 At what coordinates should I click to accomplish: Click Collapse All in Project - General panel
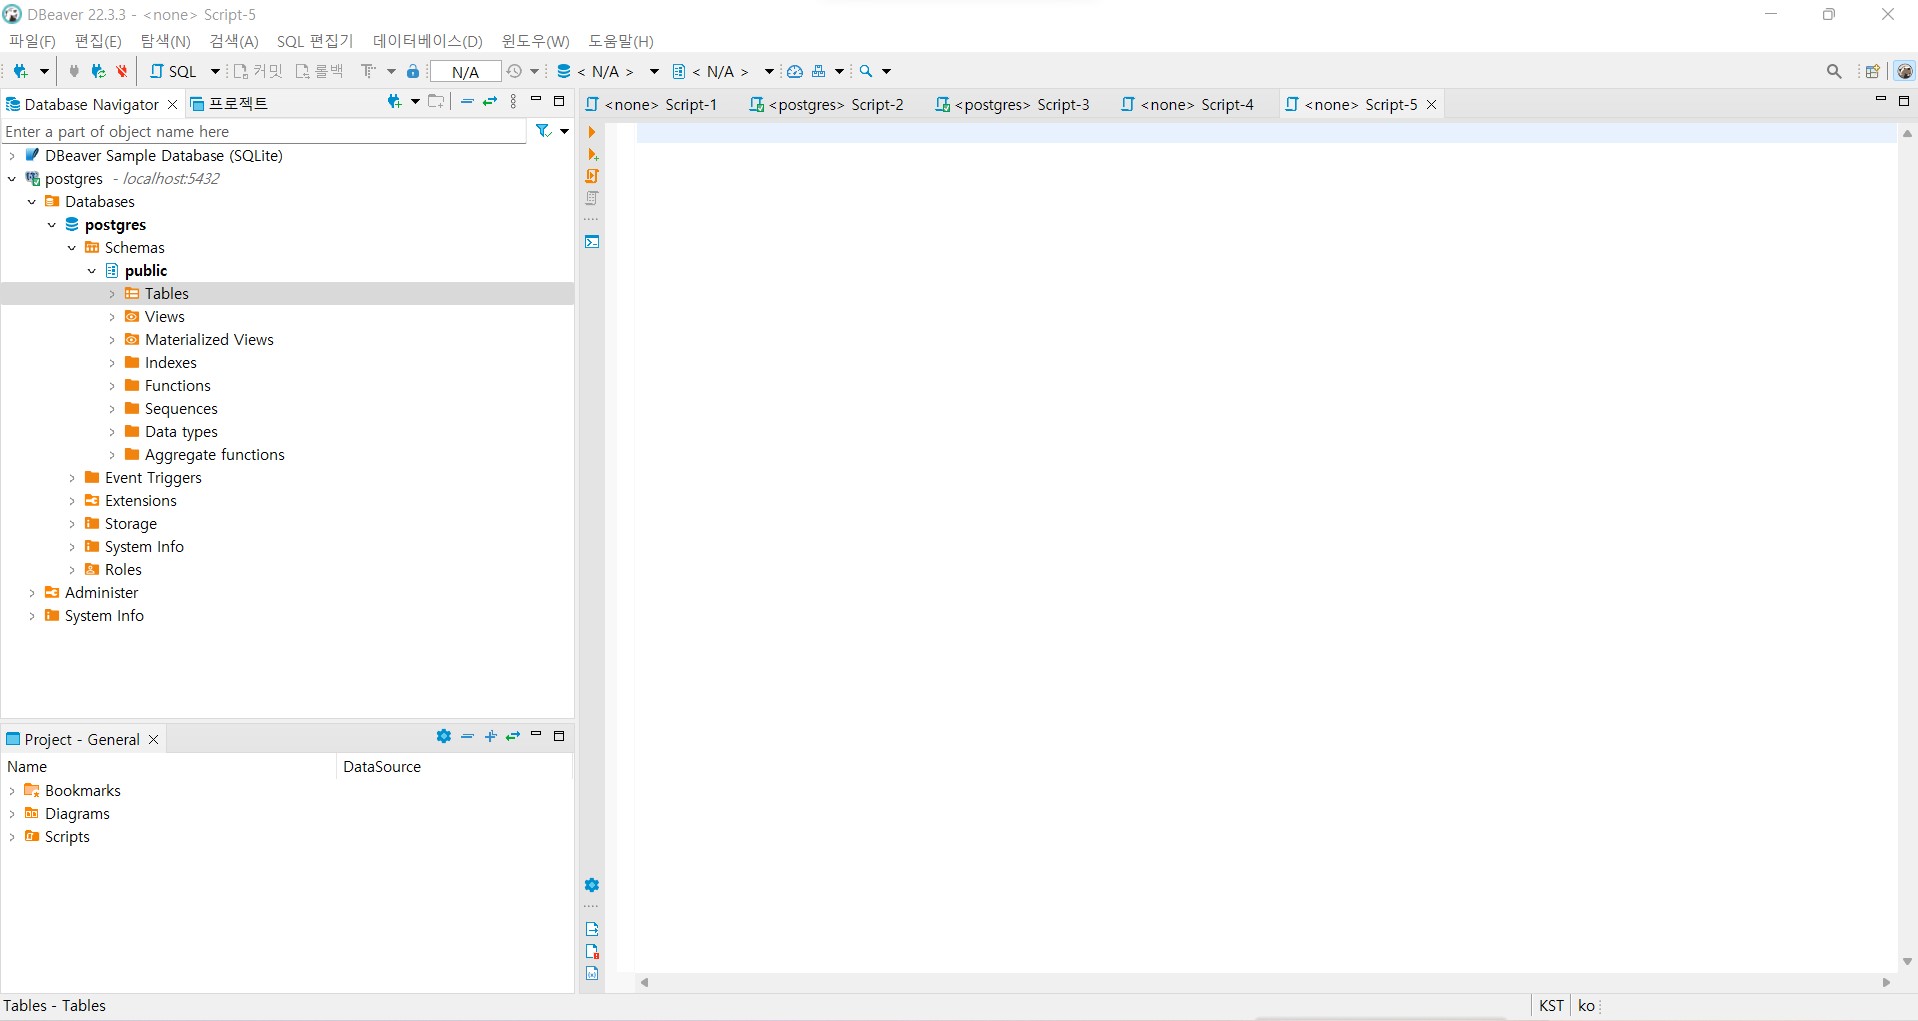(467, 736)
